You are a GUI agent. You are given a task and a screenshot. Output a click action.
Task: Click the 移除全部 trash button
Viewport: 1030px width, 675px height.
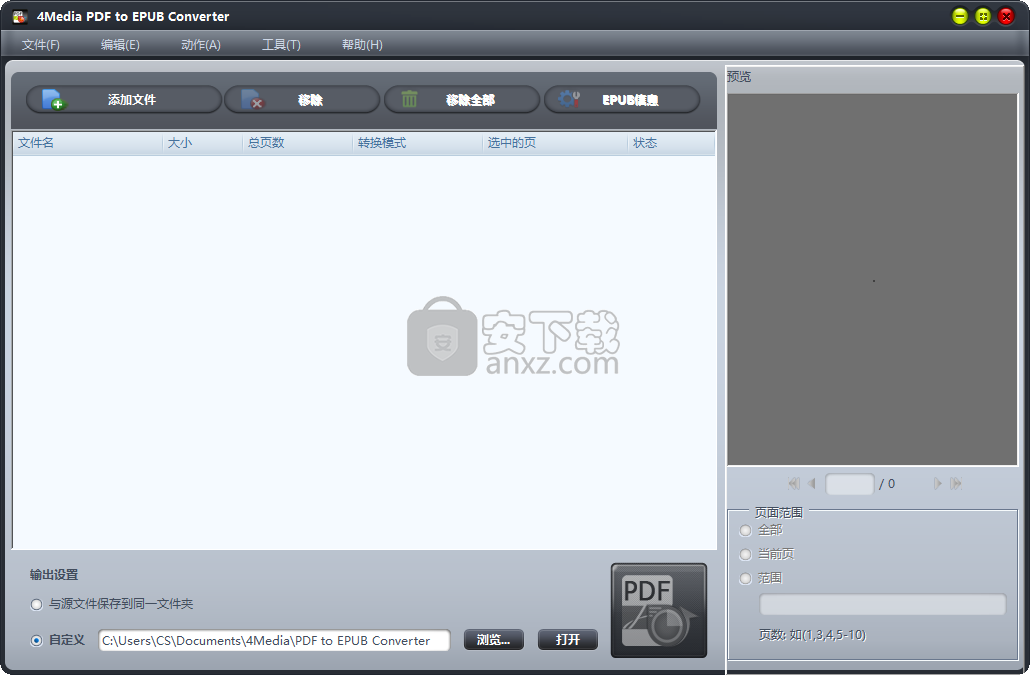(x=462, y=100)
